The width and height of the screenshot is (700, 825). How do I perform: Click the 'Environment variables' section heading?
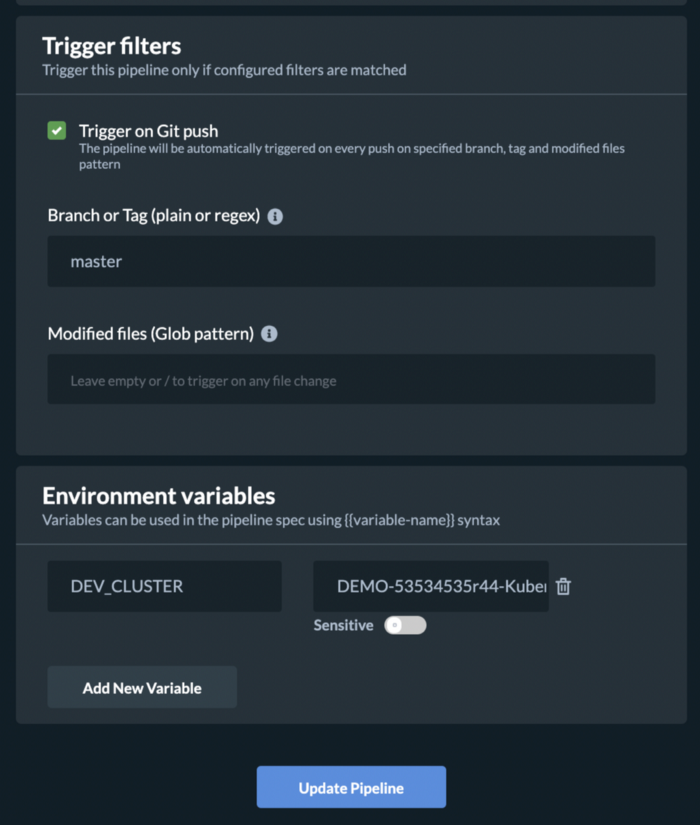(x=158, y=496)
